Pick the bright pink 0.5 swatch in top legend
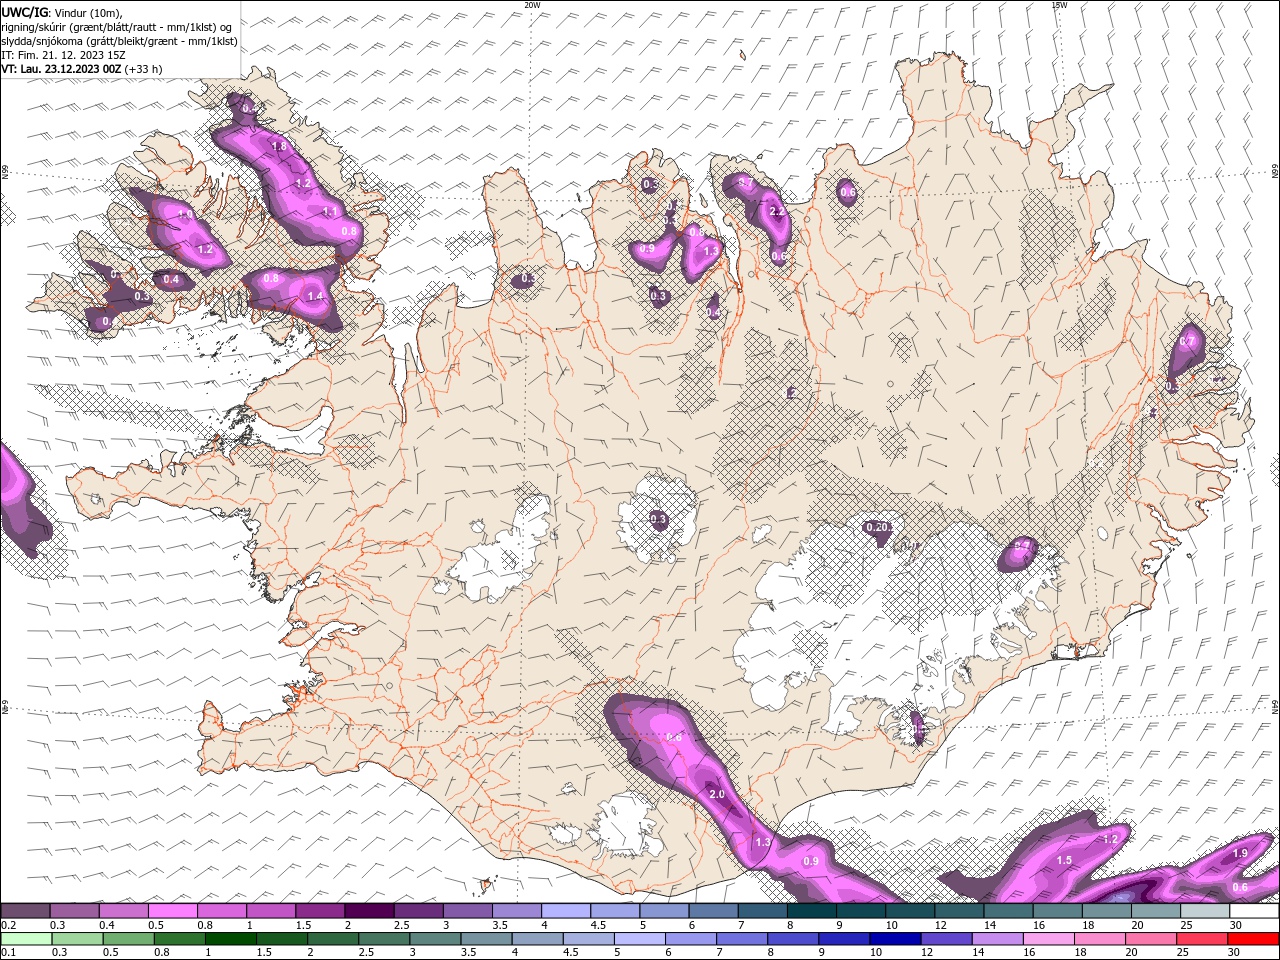The width and height of the screenshot is (1280, 960). click(x=172, y=911)
